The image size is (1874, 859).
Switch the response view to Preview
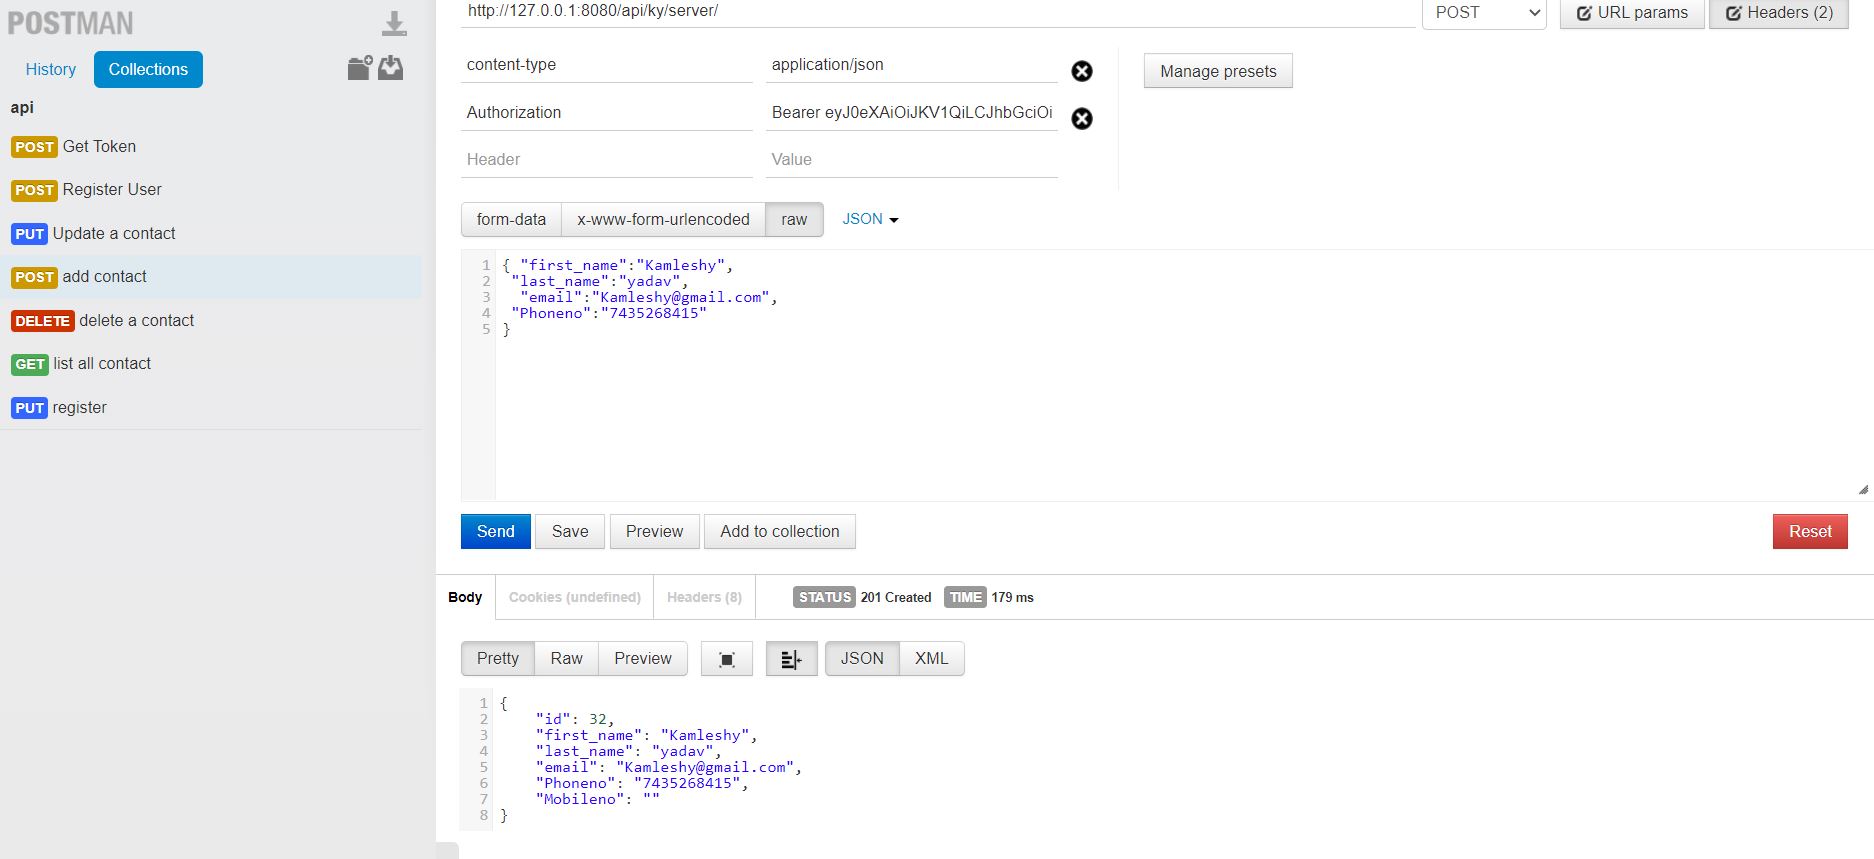click(x=643, y=658)
